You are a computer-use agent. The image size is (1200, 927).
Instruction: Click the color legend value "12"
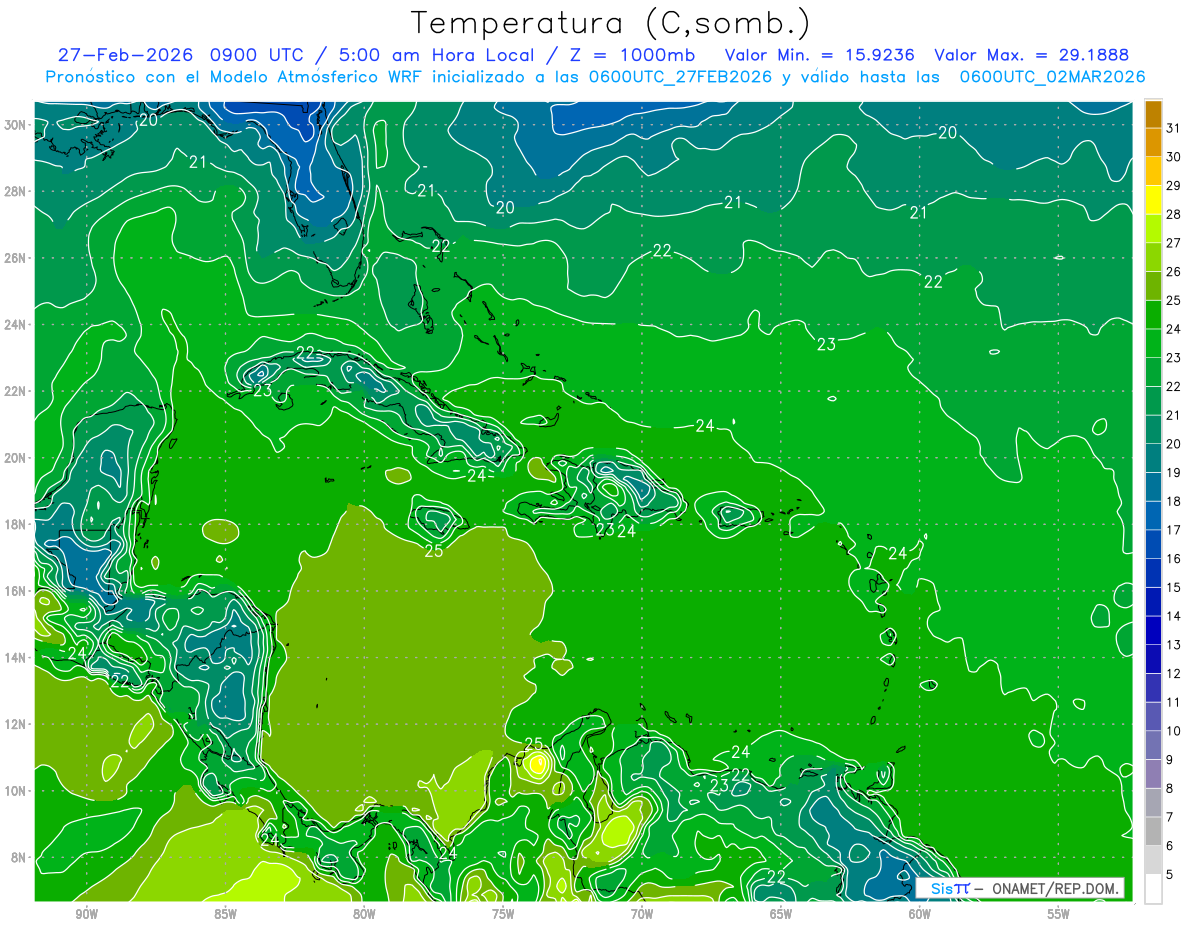tap(1174, 674)
